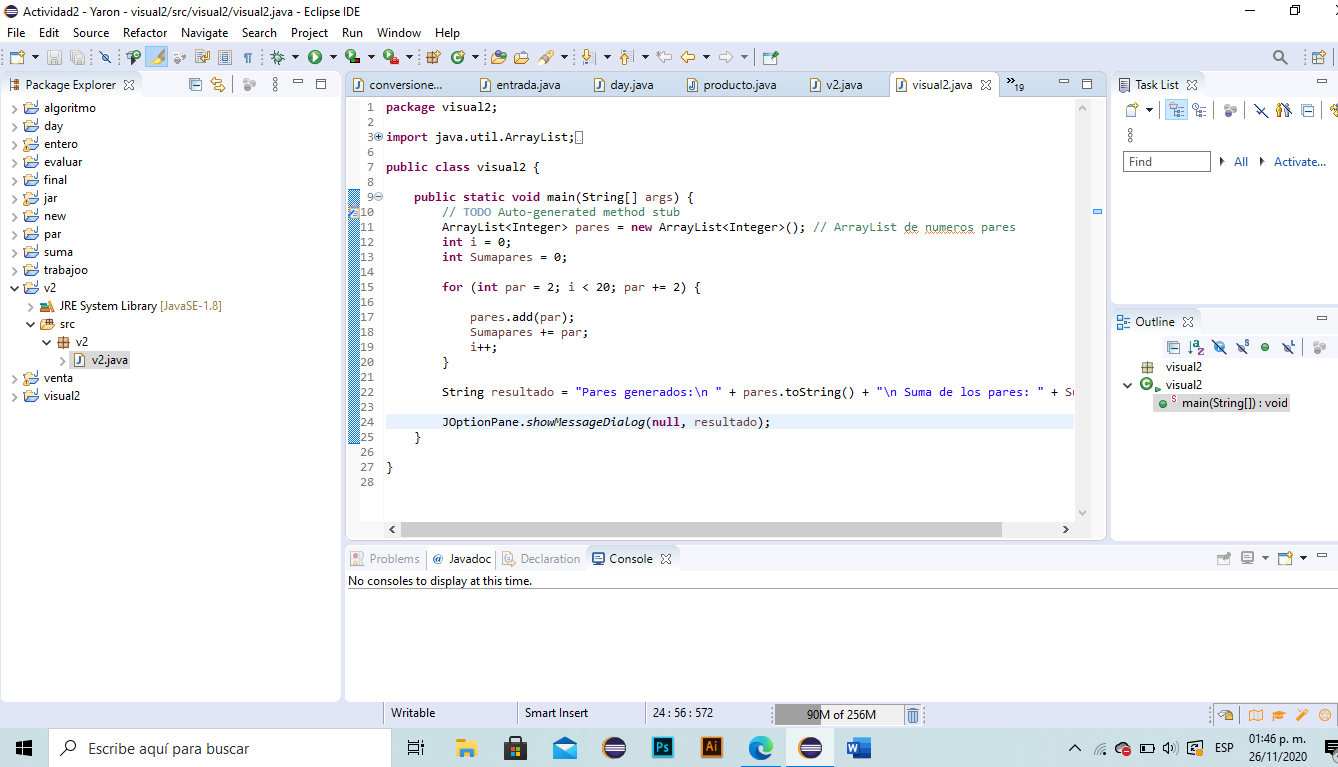
Task: Toggle Mark Occurrences highlighter button
Action: (x=157, y=58)
